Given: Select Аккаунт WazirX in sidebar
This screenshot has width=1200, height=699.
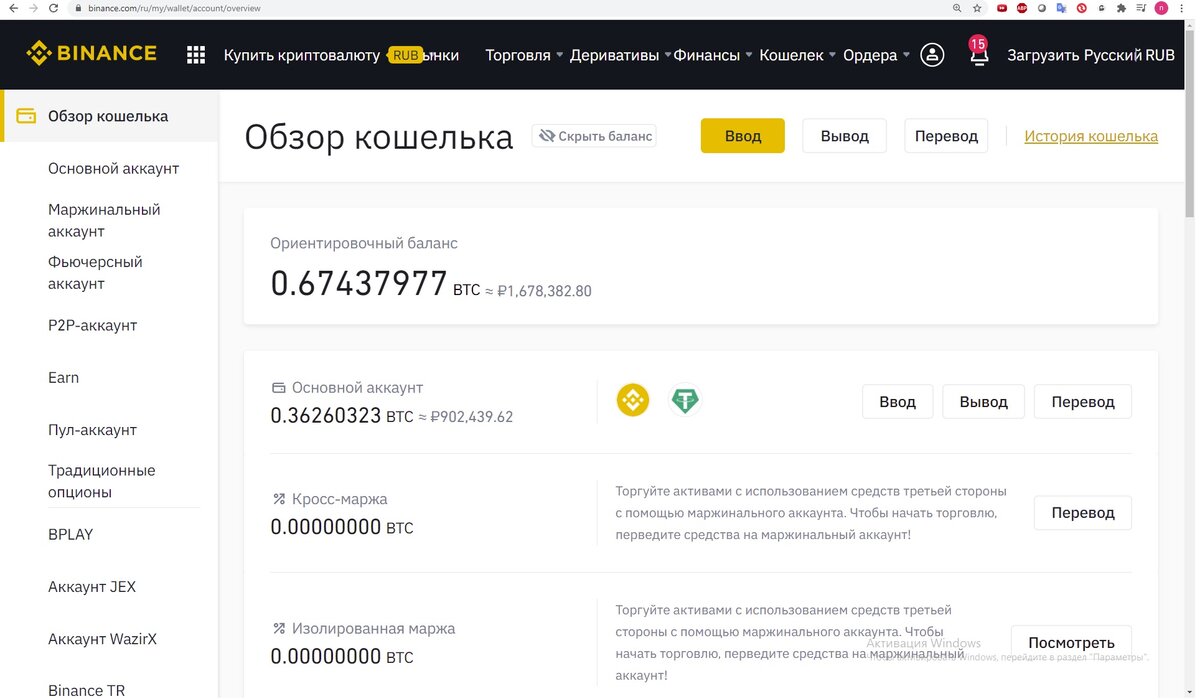Looking at the screenshot, I should tap(102, 638).
